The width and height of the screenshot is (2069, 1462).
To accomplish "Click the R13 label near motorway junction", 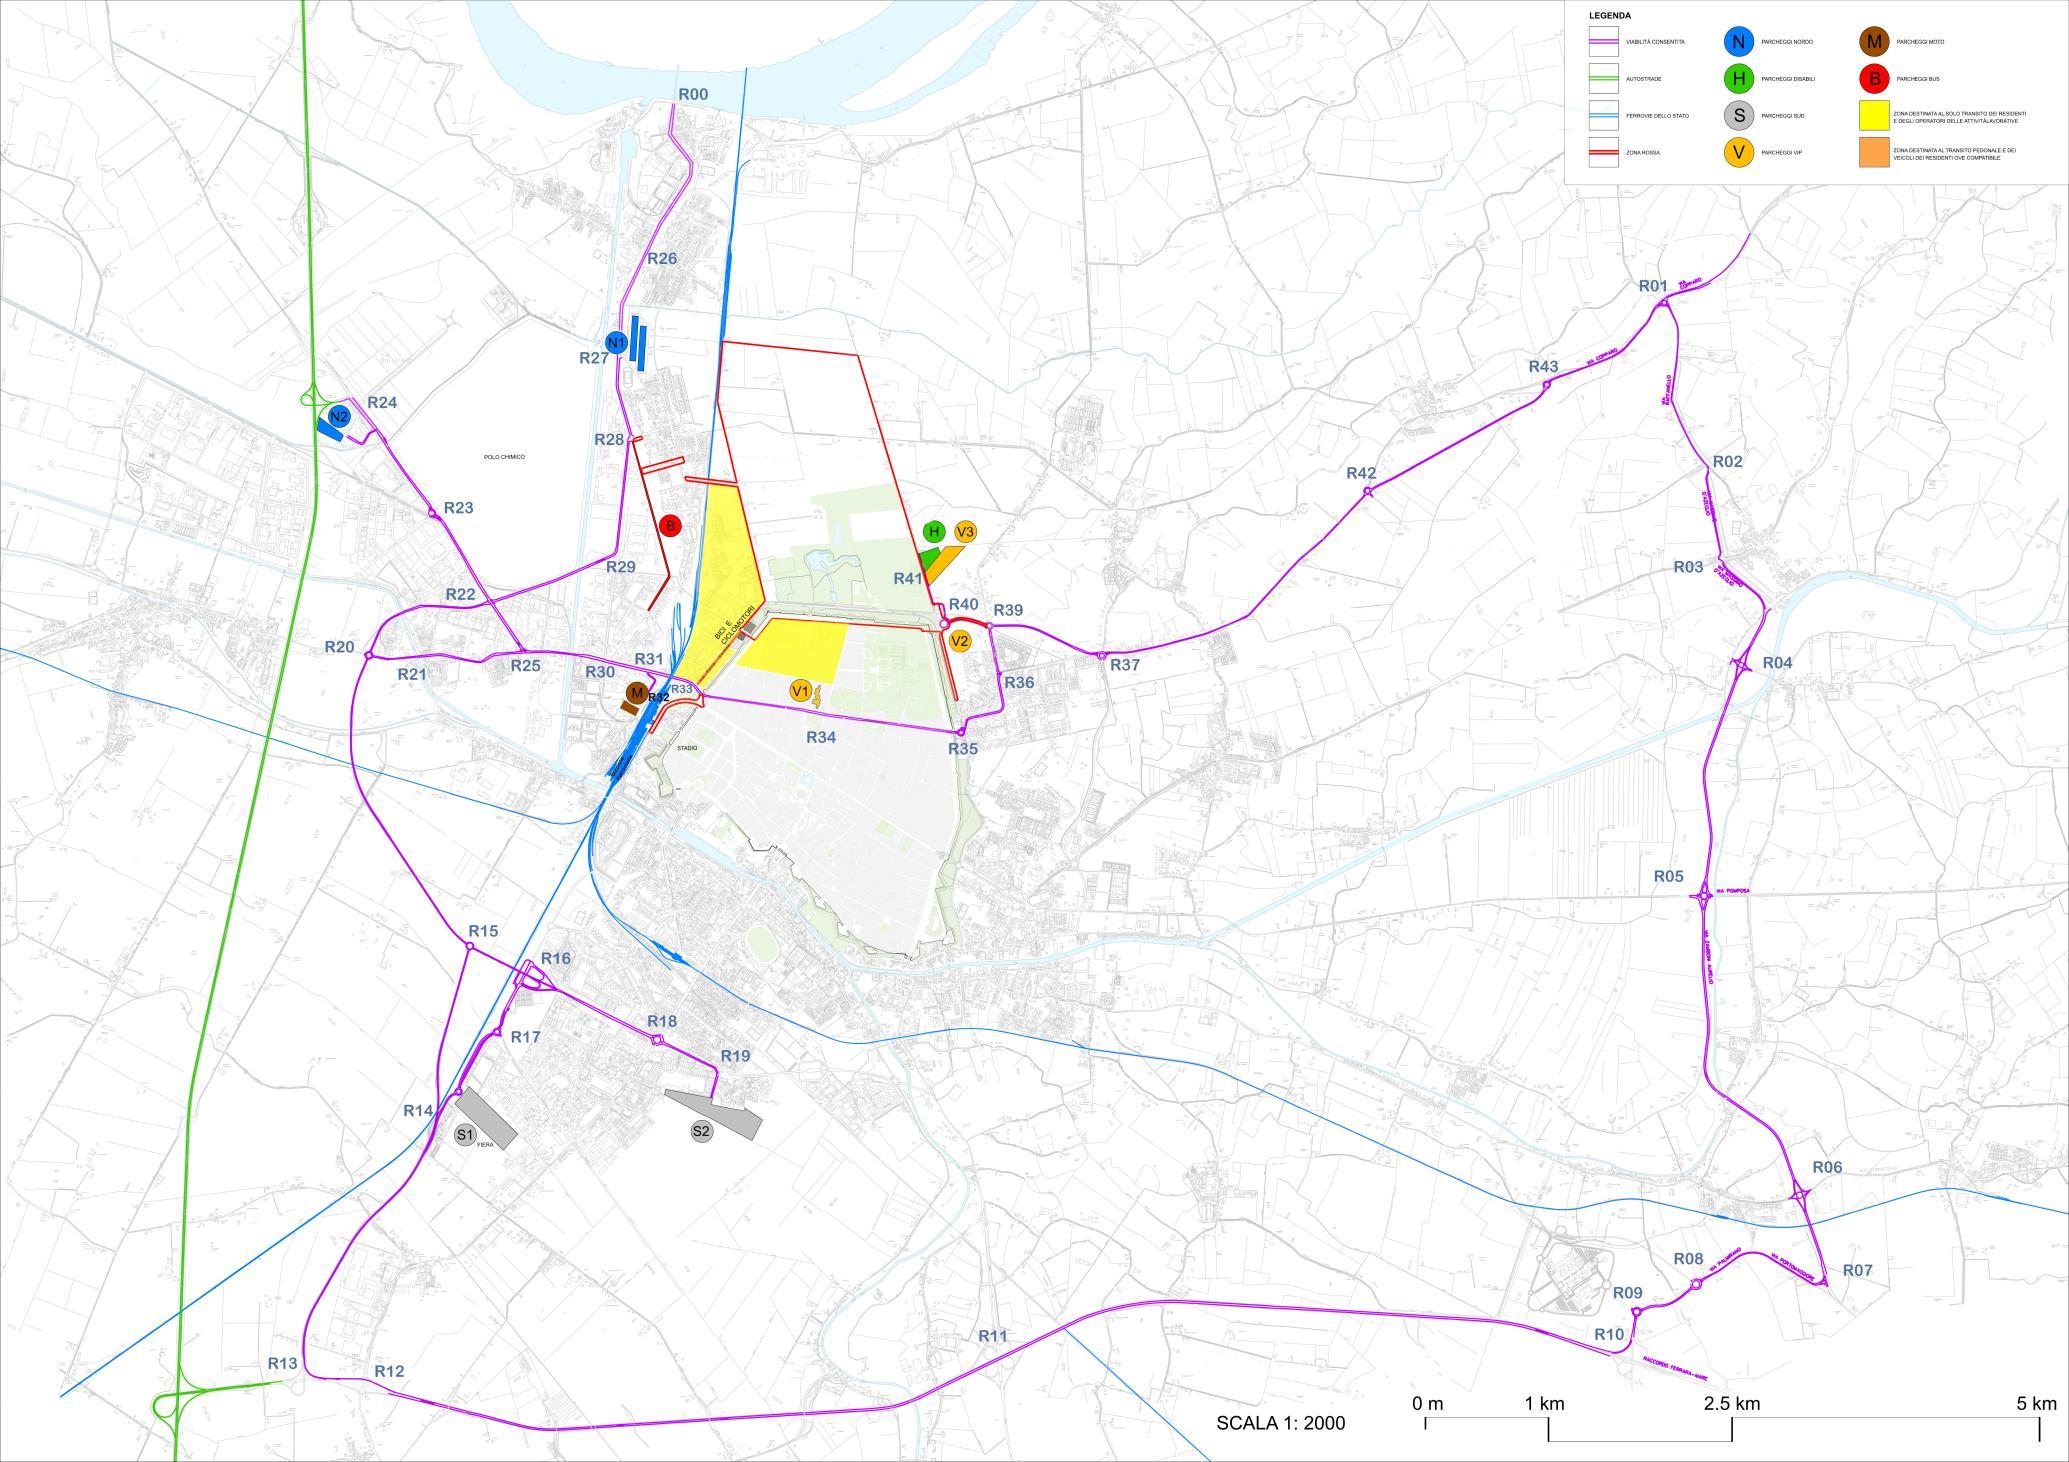I will click(283, 1363).
